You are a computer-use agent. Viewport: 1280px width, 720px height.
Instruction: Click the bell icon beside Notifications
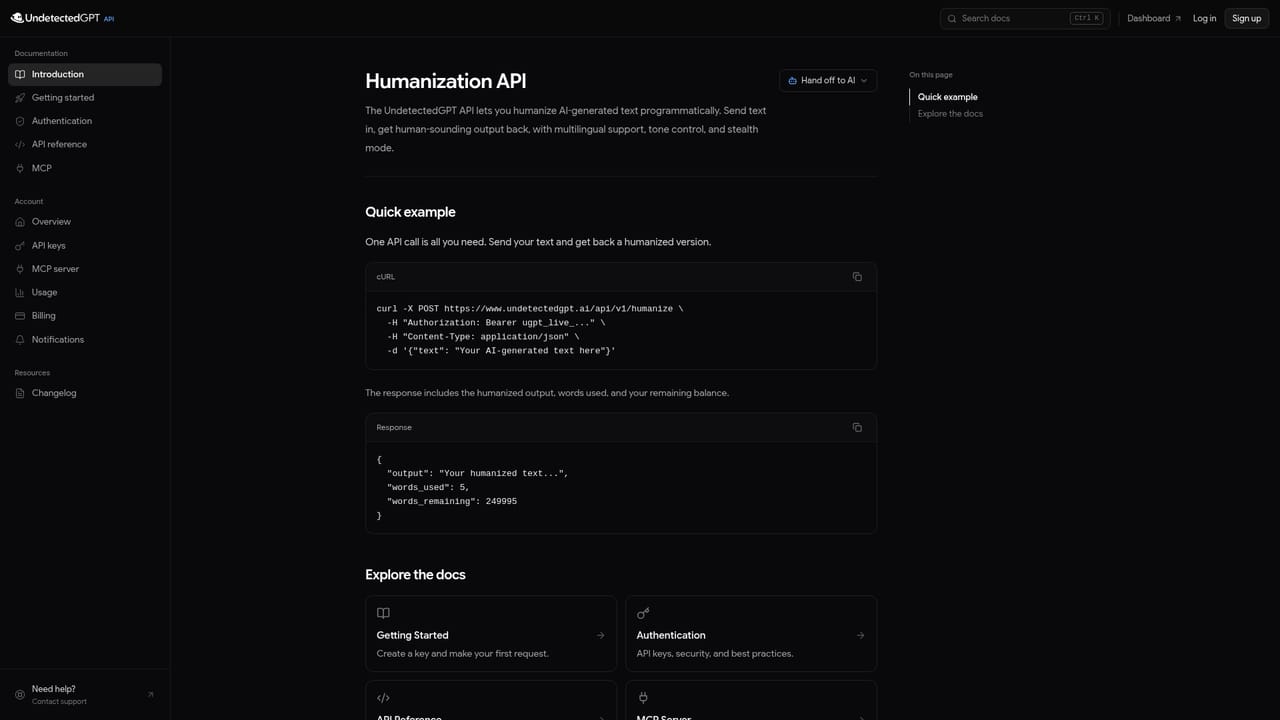coord(20,340)
